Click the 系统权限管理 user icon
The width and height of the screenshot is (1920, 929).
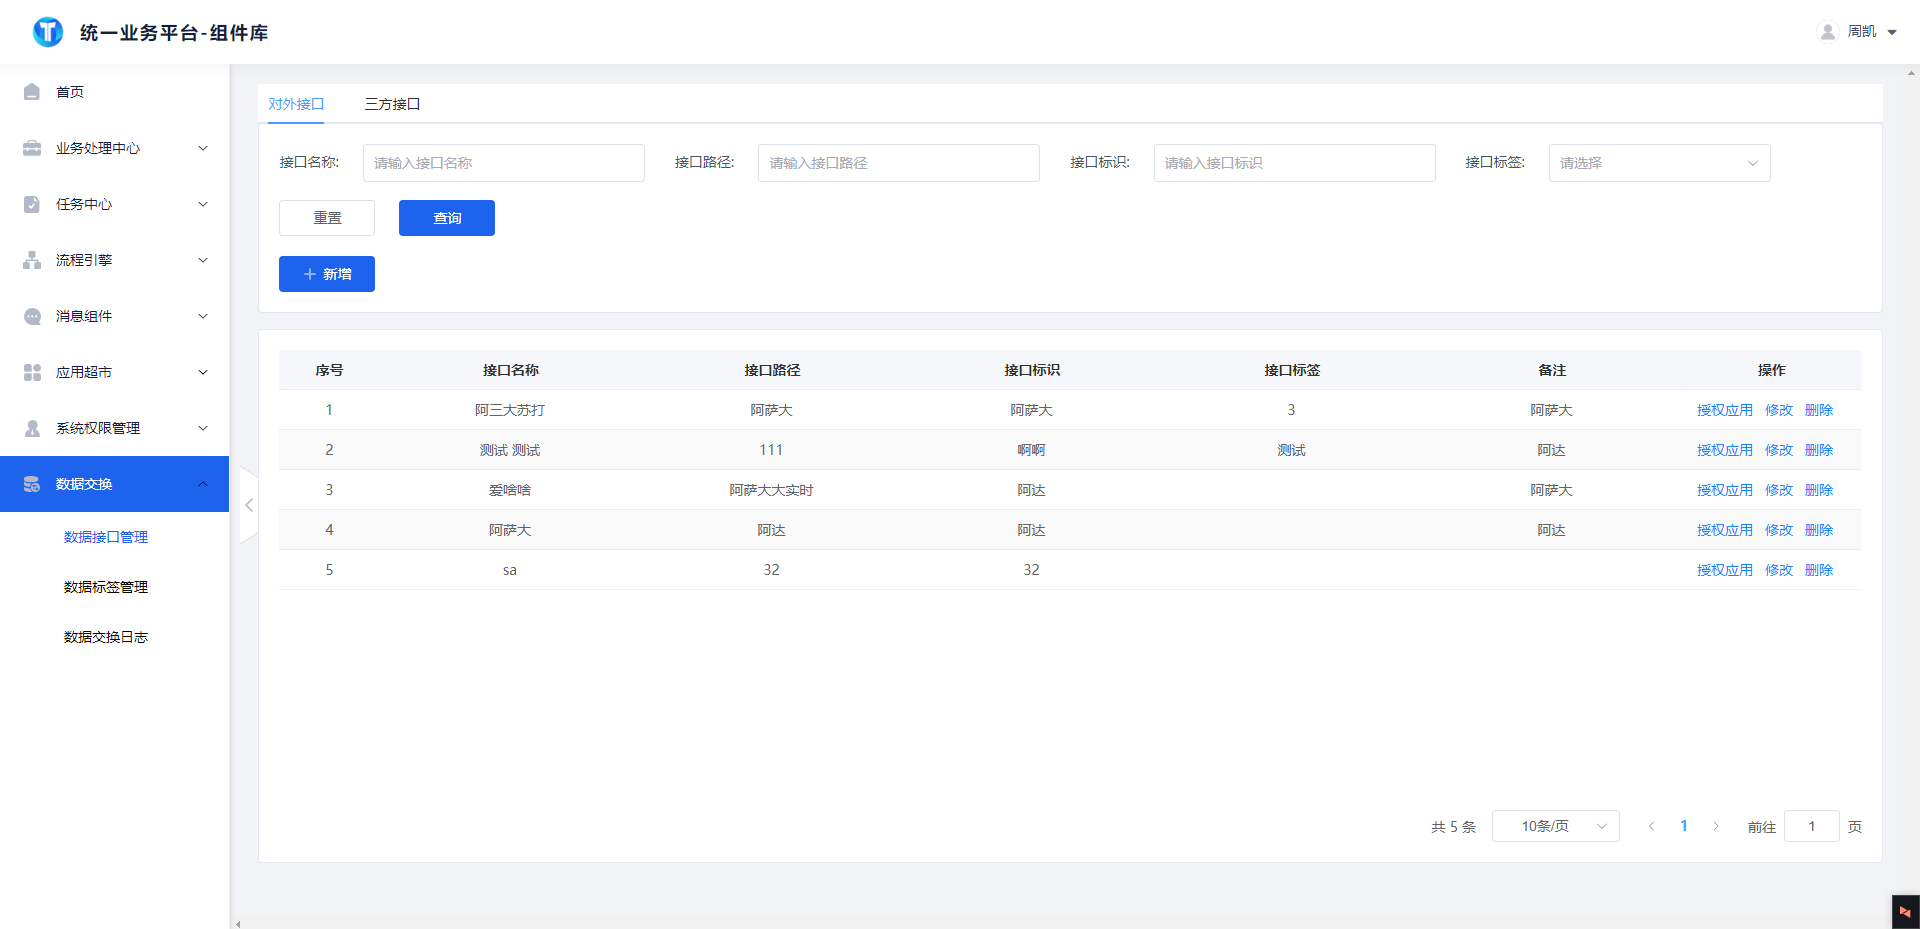tap(32, 428)
